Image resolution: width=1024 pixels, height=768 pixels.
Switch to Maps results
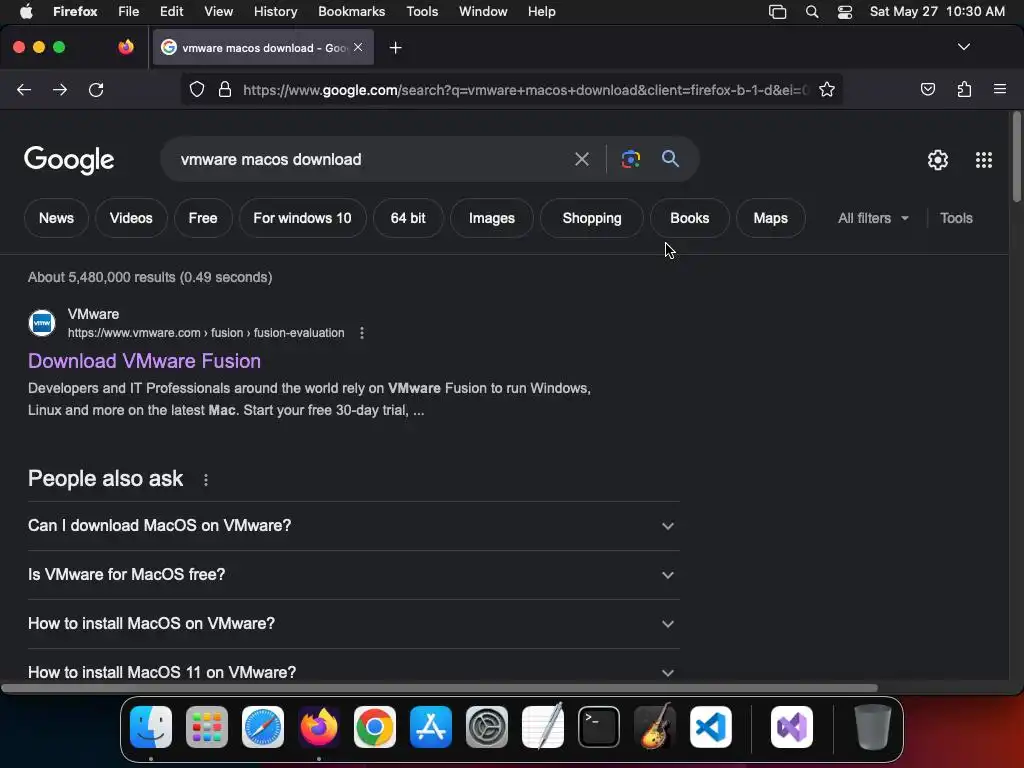tap(771, 218)
